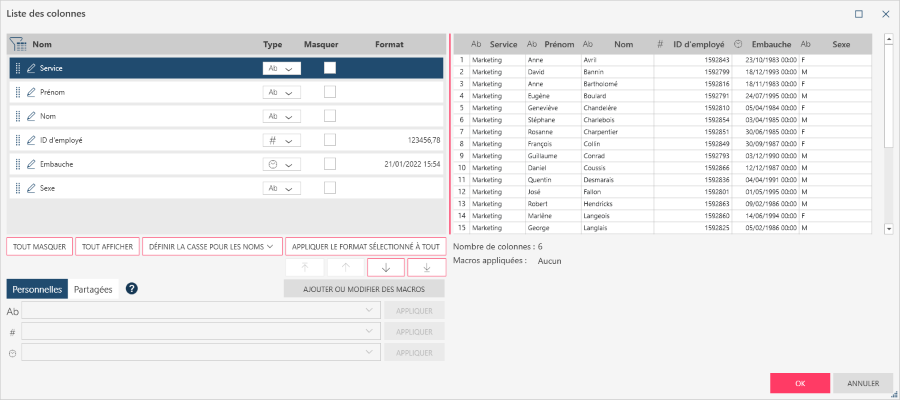
Task: Open Définir la casse pour les noms dropdown
Action: coord(211,246)
